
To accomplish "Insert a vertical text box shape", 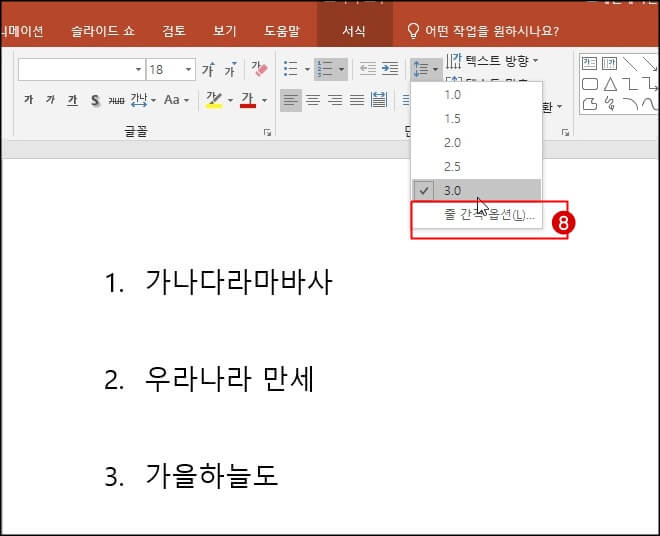I will pyautogui.click(x=609, y=64).
